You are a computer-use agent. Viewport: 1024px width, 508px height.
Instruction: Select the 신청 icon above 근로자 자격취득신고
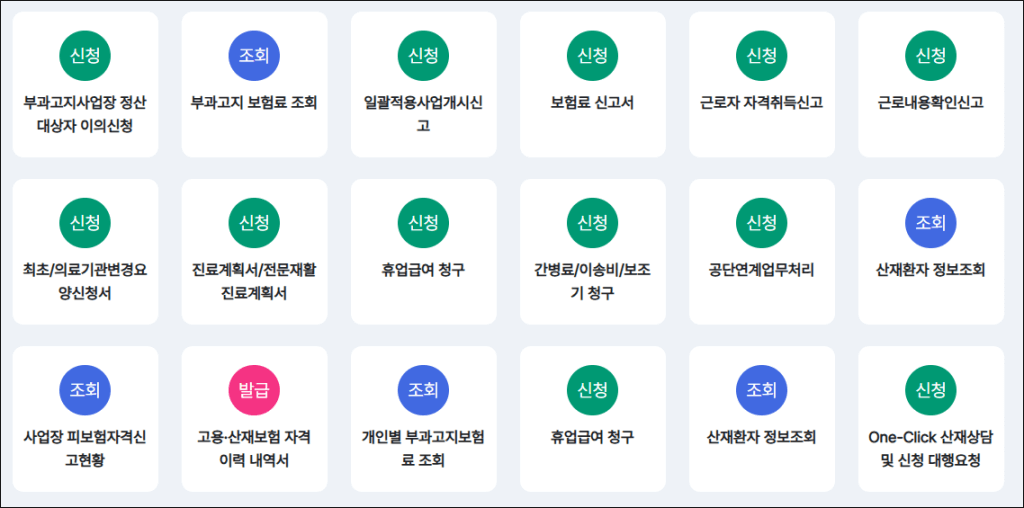[762, 56]
